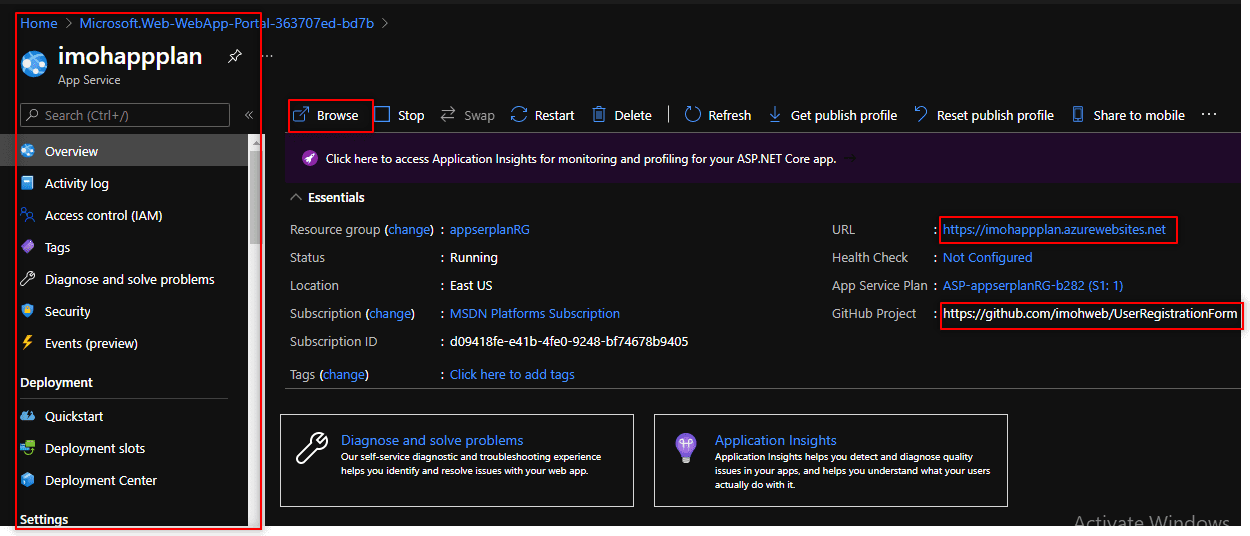Click the purple Tags icon
The height and width of the screenshot is (536, 1250).
tap(28, 247)
